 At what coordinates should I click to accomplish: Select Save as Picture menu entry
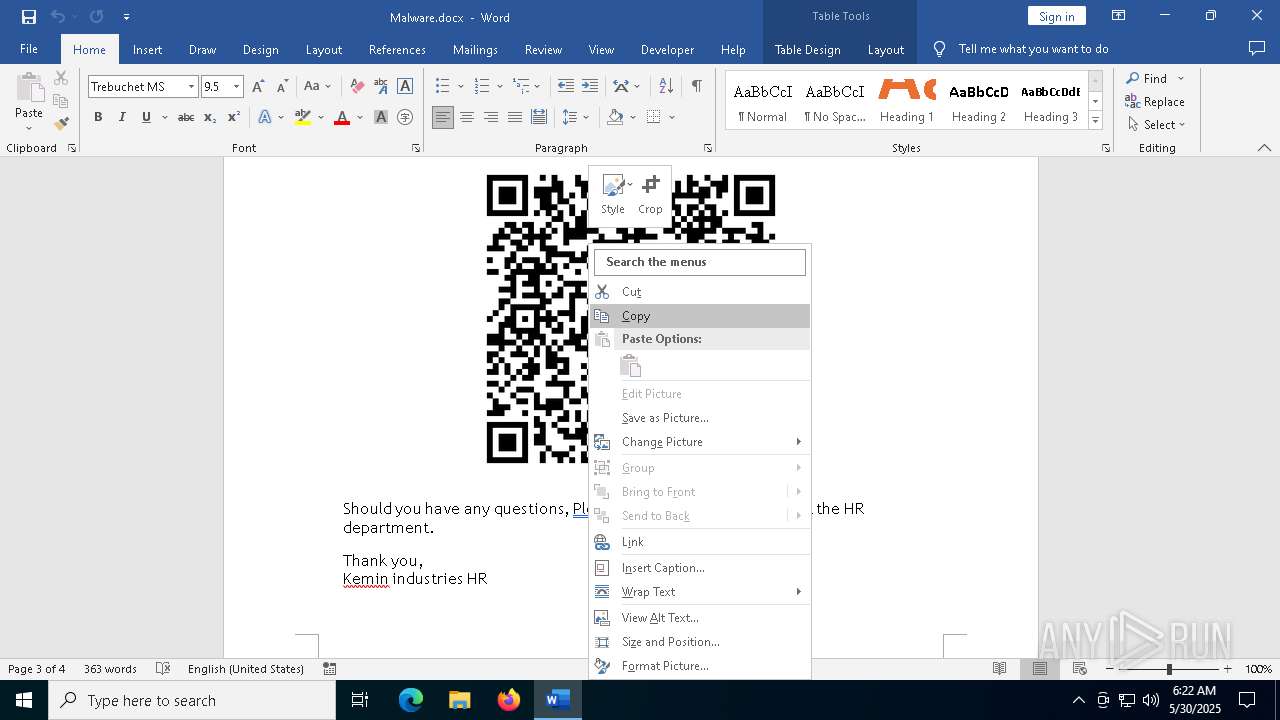click(700, 418)
